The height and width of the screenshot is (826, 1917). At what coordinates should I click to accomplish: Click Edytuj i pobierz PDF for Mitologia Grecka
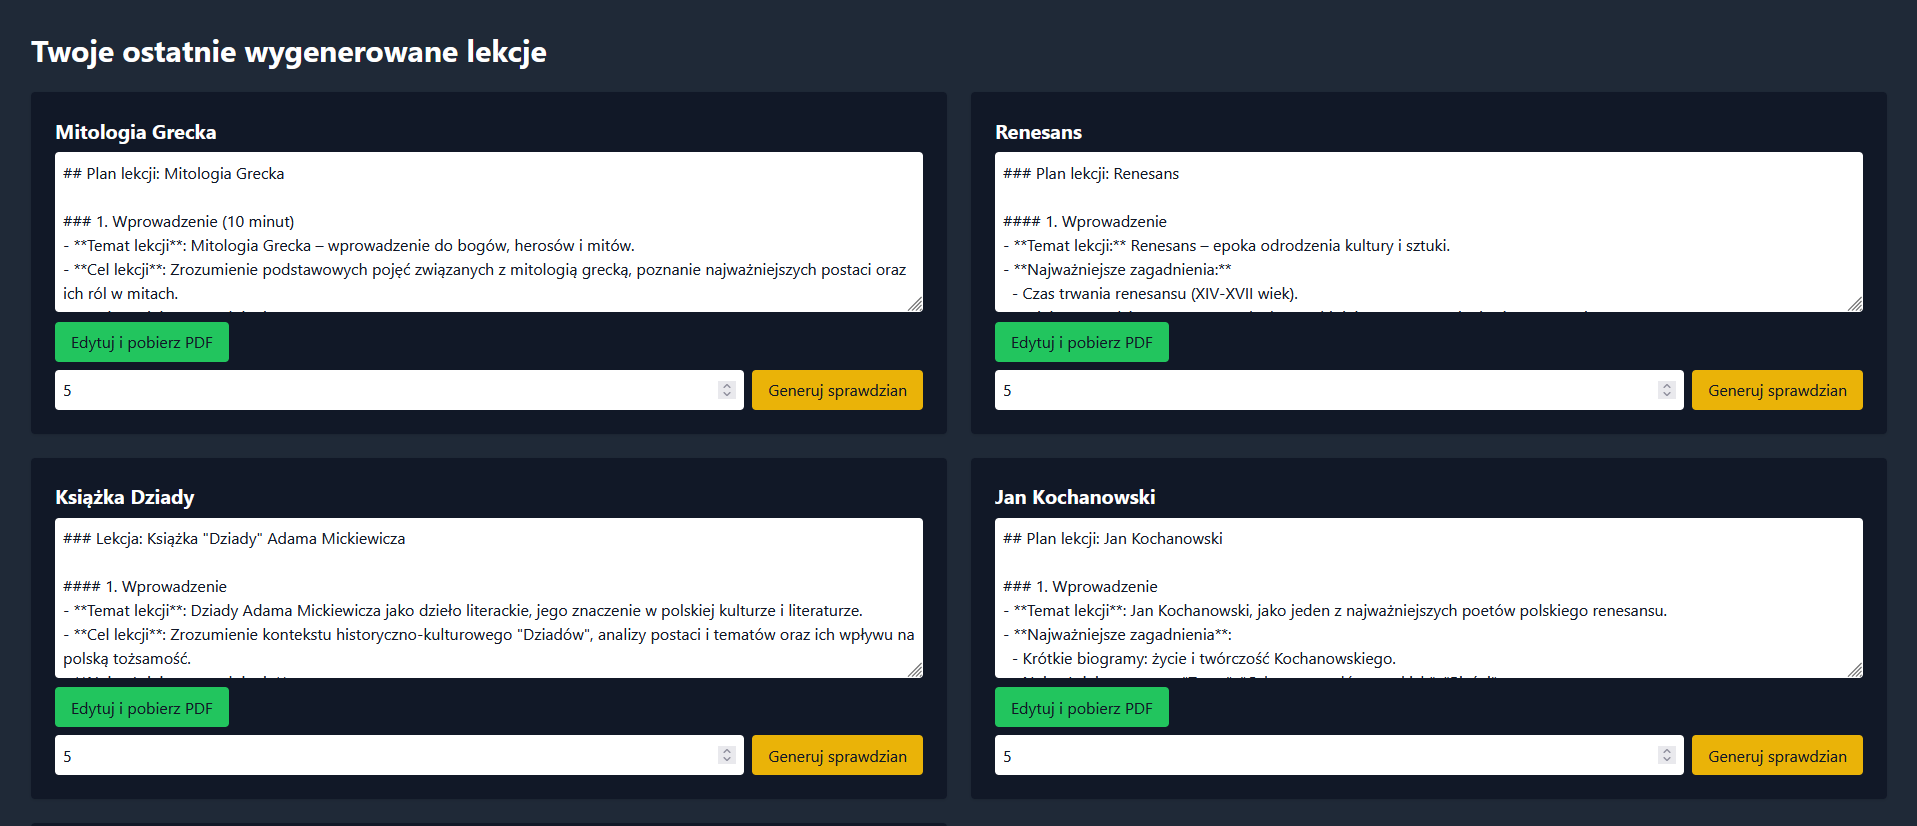click(141, 342)
